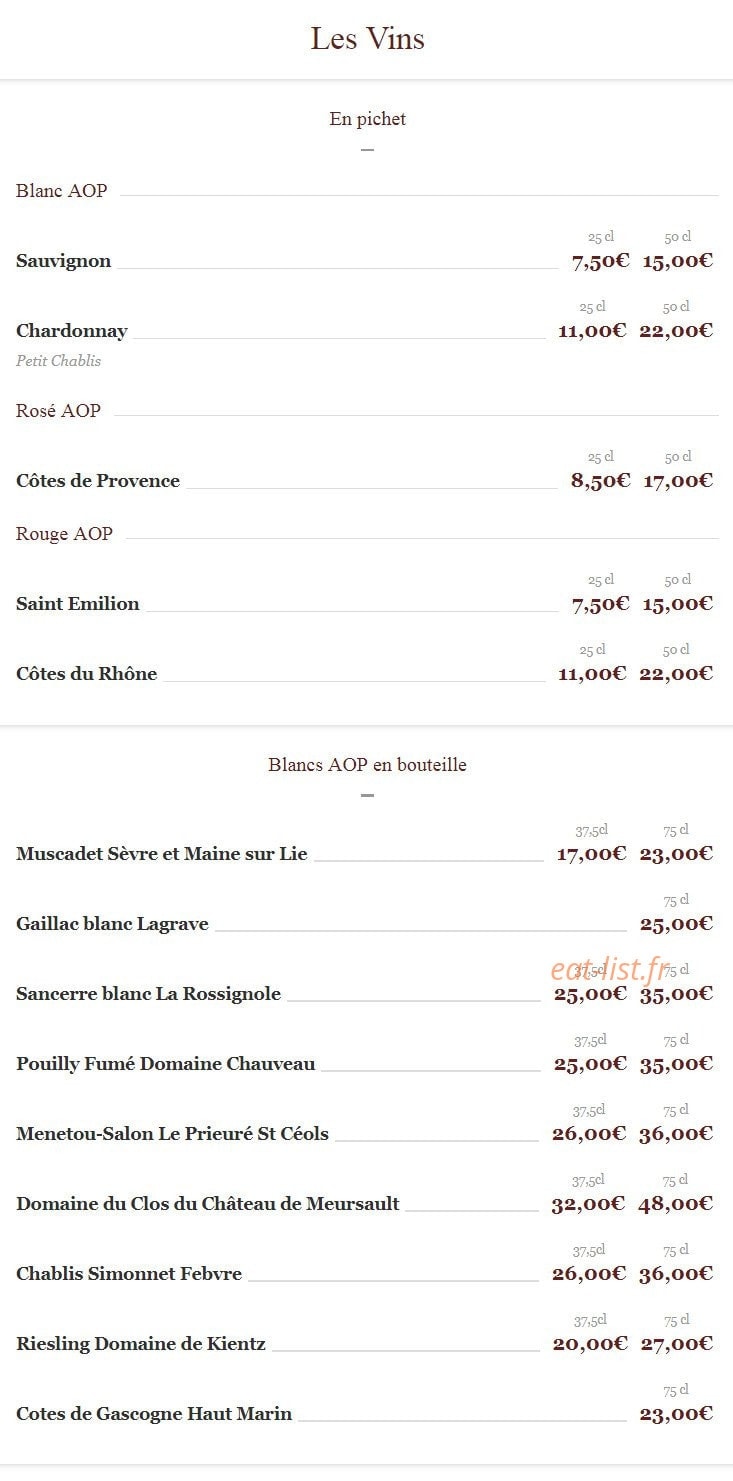
Task: Select Chablis Simonnet Febvre
Action: coord(129,1274)
